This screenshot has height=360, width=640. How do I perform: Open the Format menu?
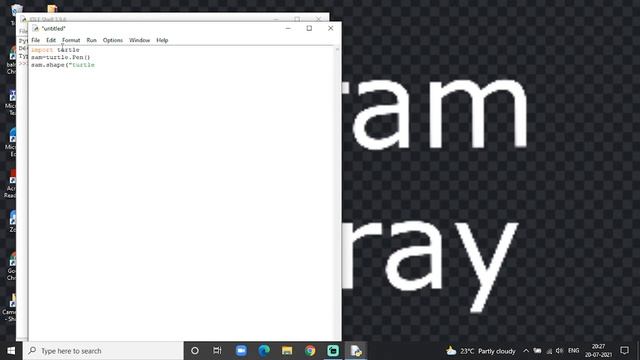click(x=71, y=40)
